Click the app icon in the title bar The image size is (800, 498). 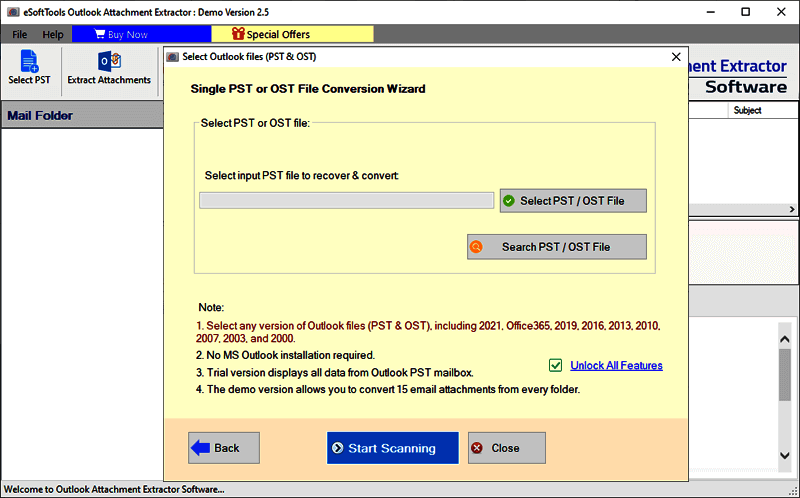click(x=13, y=12)
